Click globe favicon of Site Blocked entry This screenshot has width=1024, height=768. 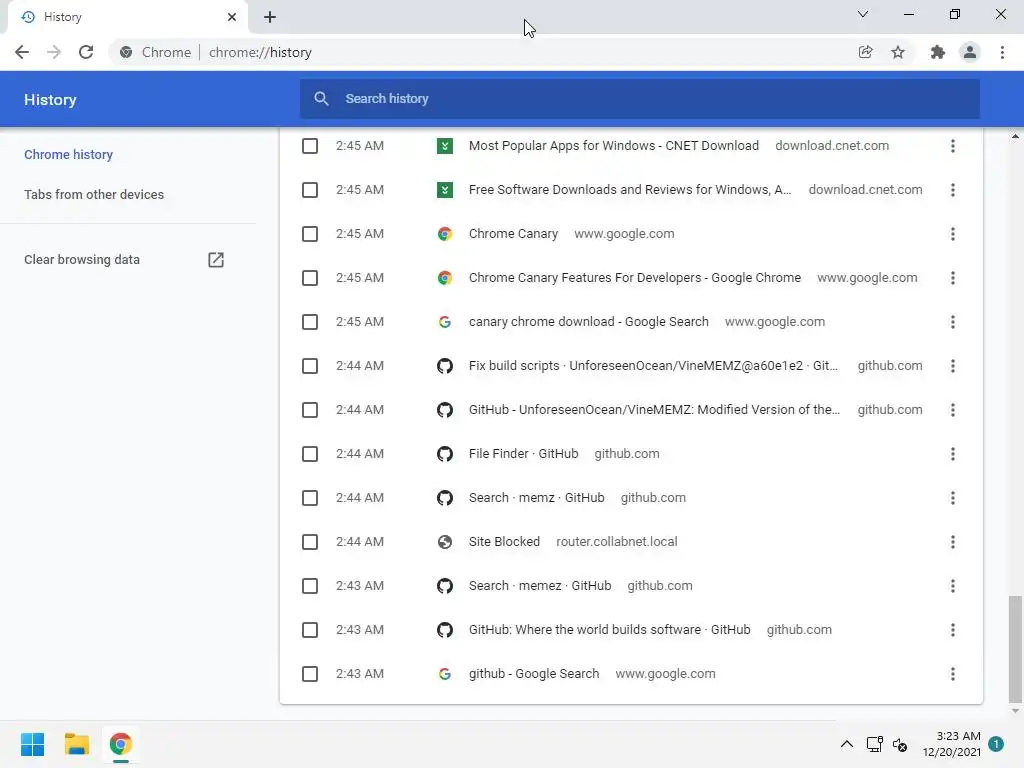coord(445,542)
